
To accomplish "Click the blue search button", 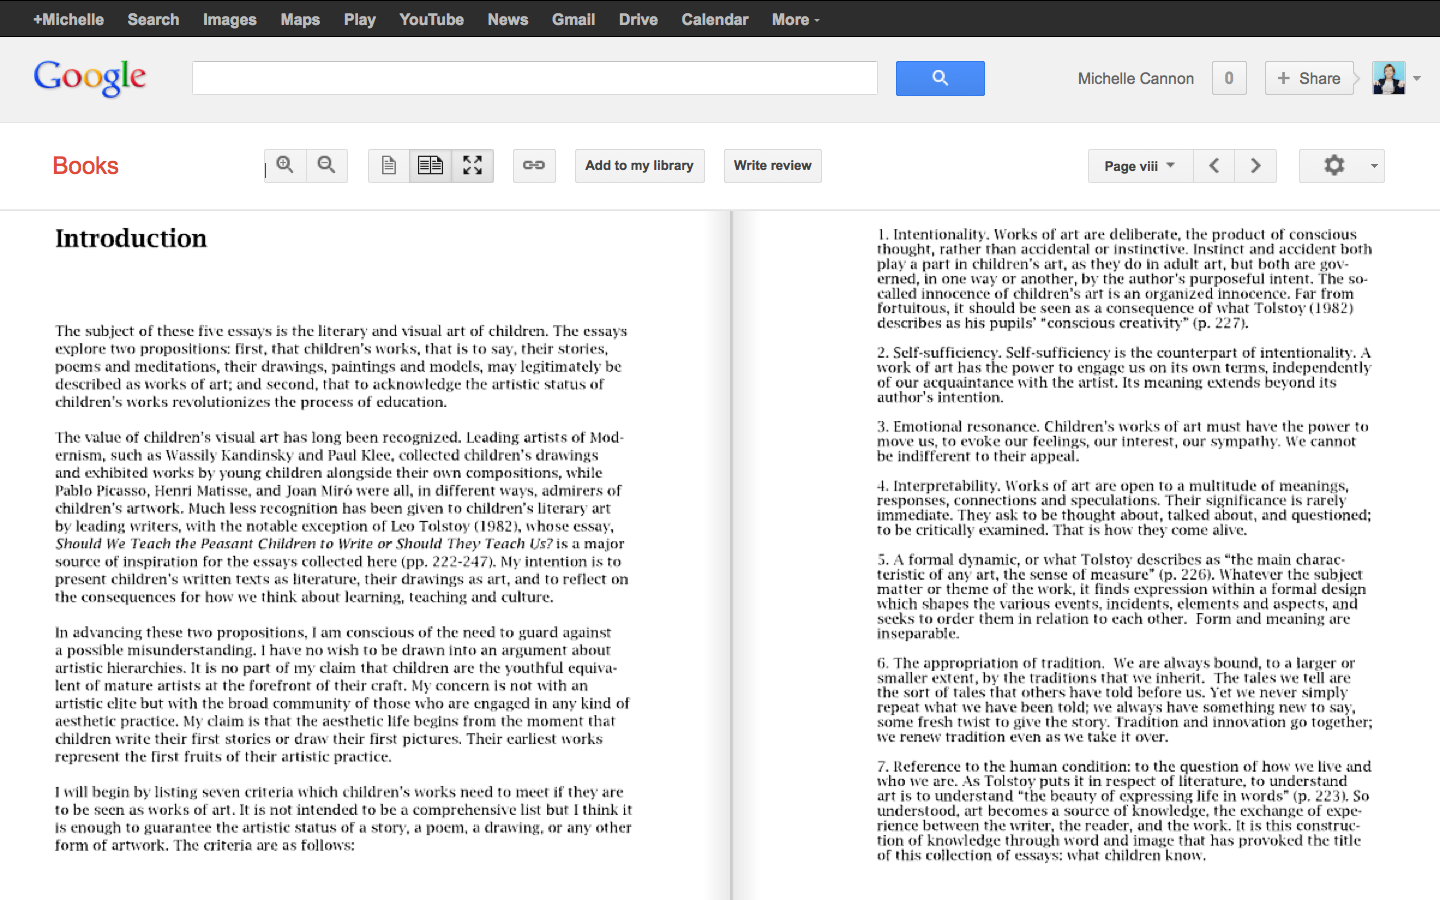I will coord(939,78).
